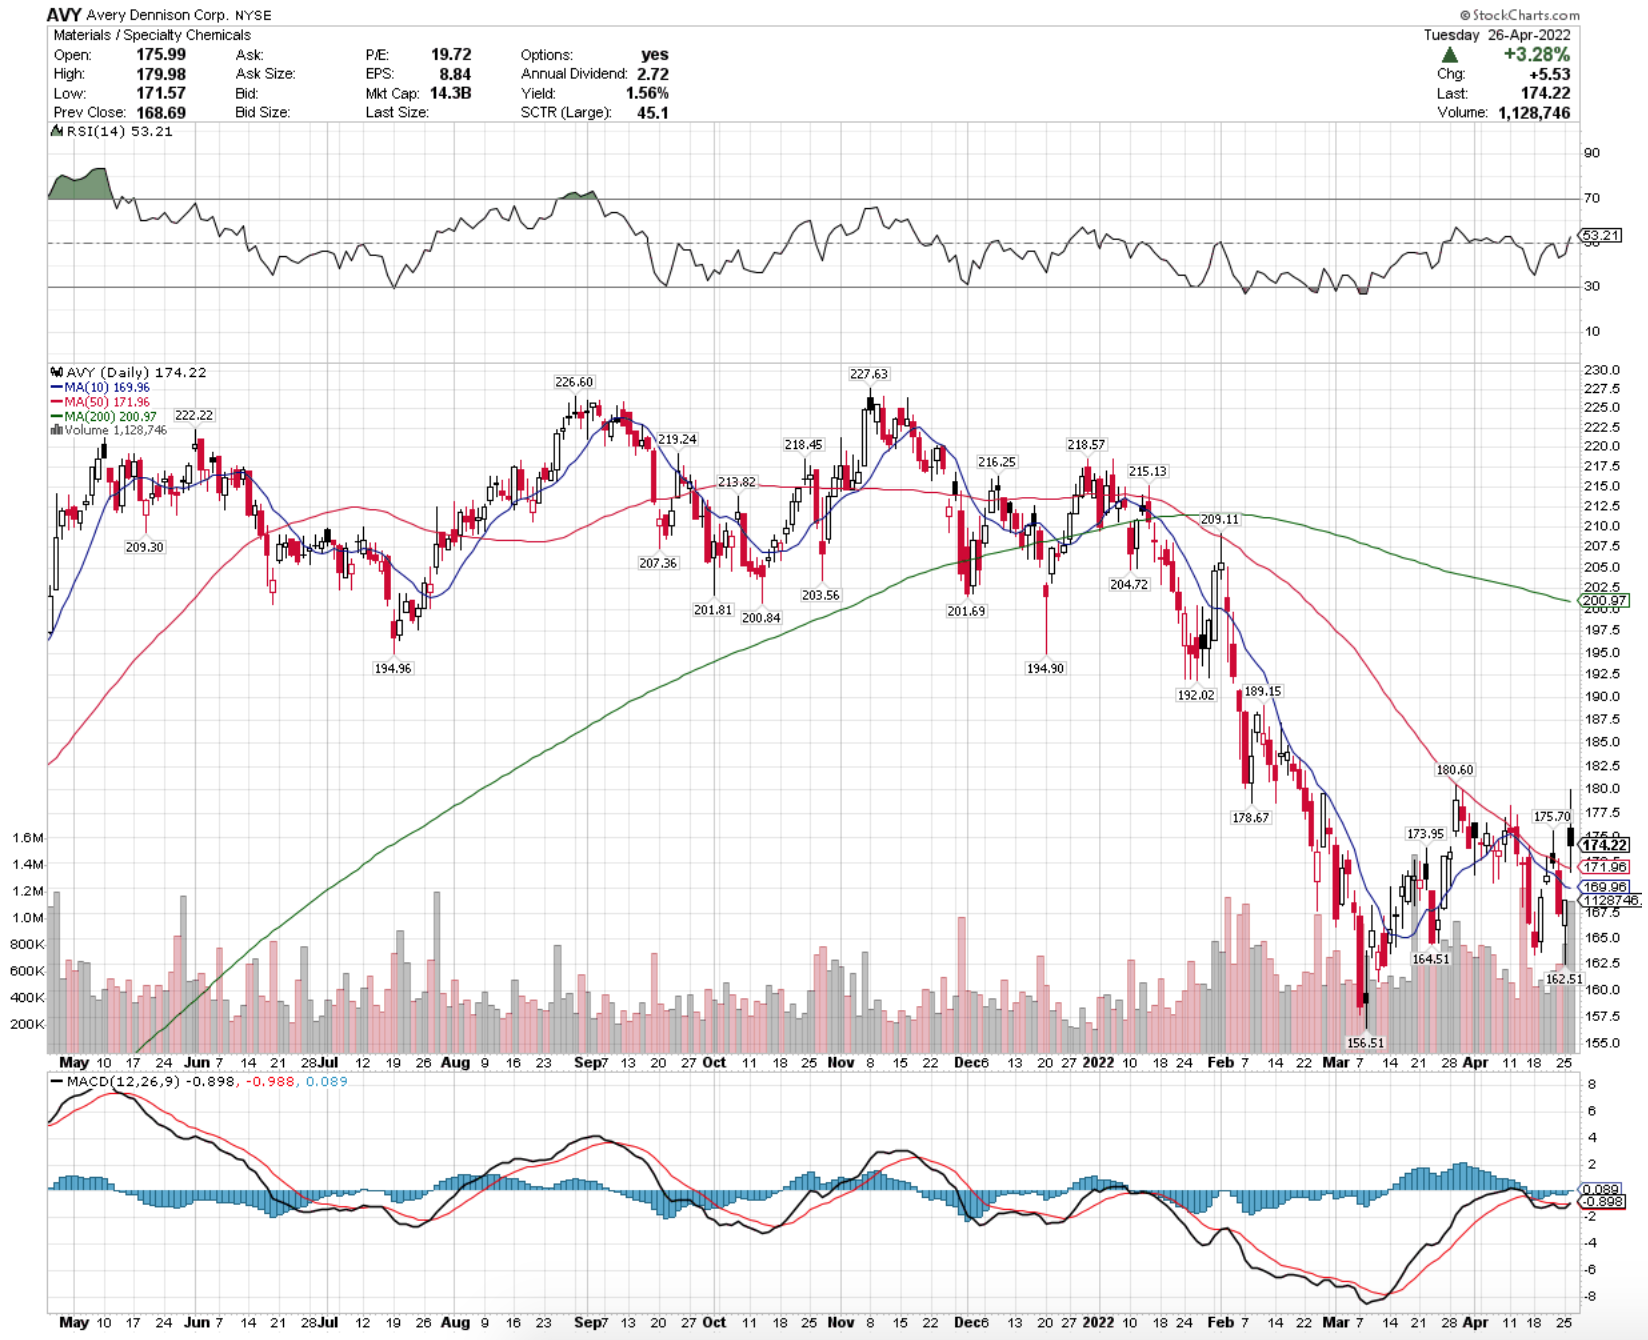The height and width of the screenshot is (1340, 1648).
Task: Click the 213.82 price label
Action: coord(736,482)
